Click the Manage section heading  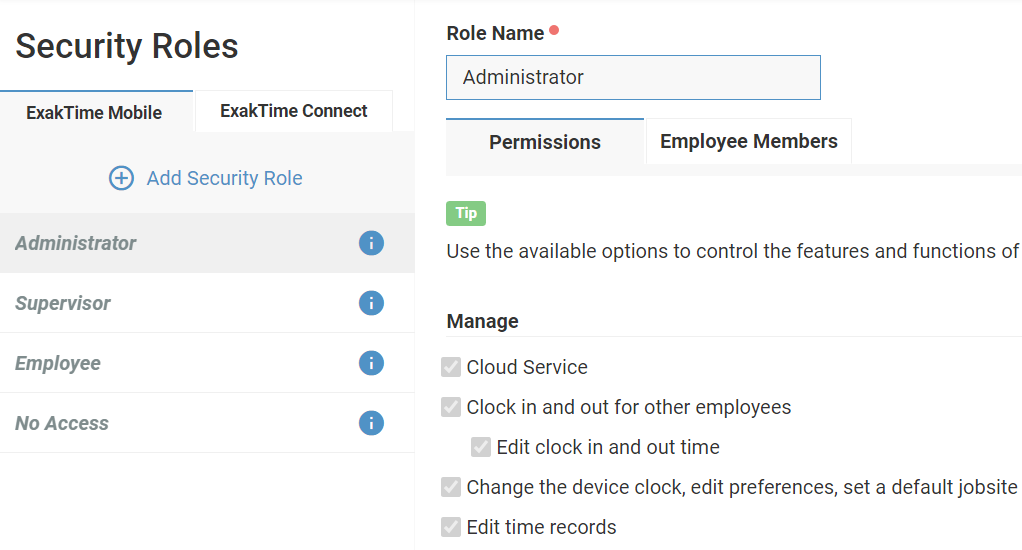(482, 321)
